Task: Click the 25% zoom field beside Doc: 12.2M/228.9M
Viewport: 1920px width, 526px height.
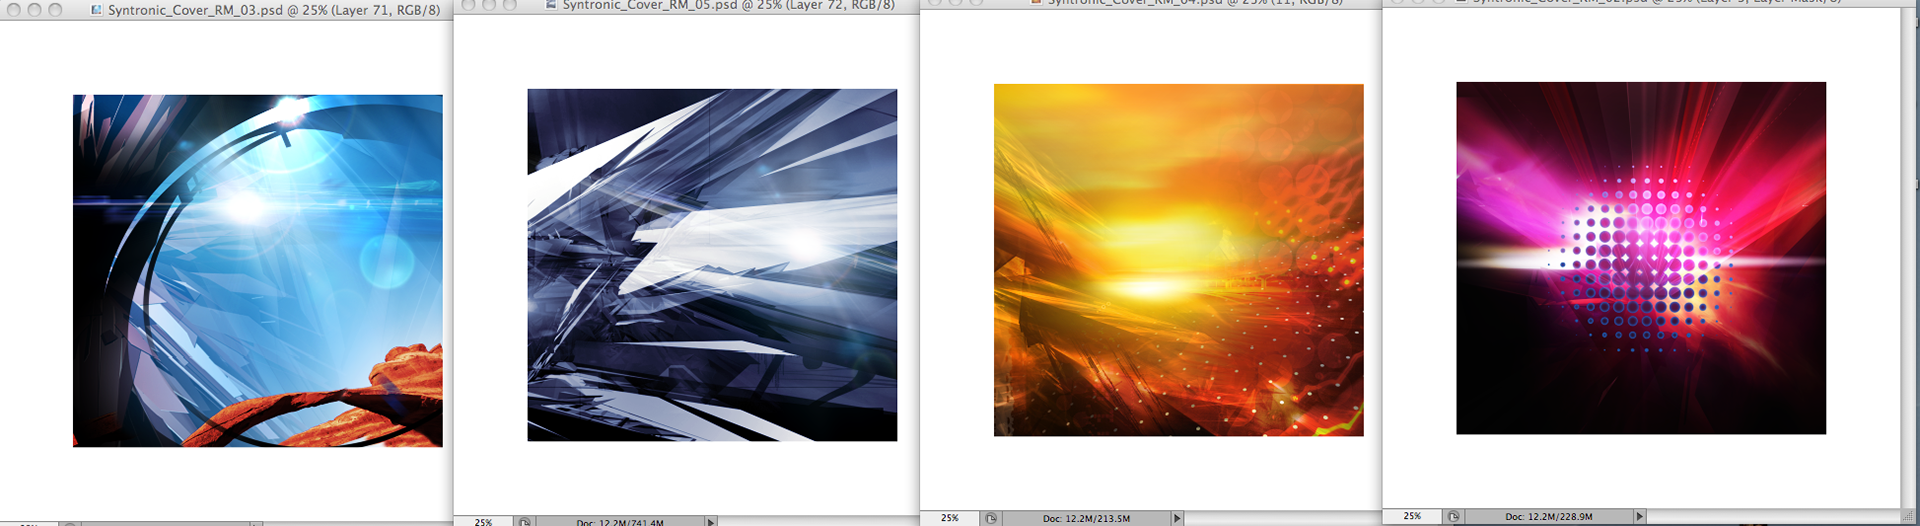Action: pos(1412,516)
